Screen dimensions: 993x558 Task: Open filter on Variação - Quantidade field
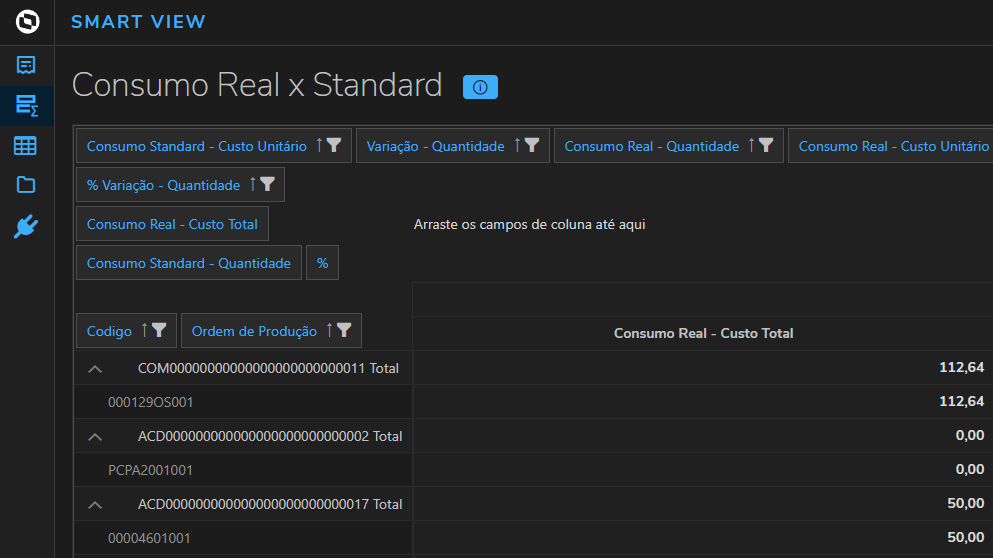coord(533,146)
